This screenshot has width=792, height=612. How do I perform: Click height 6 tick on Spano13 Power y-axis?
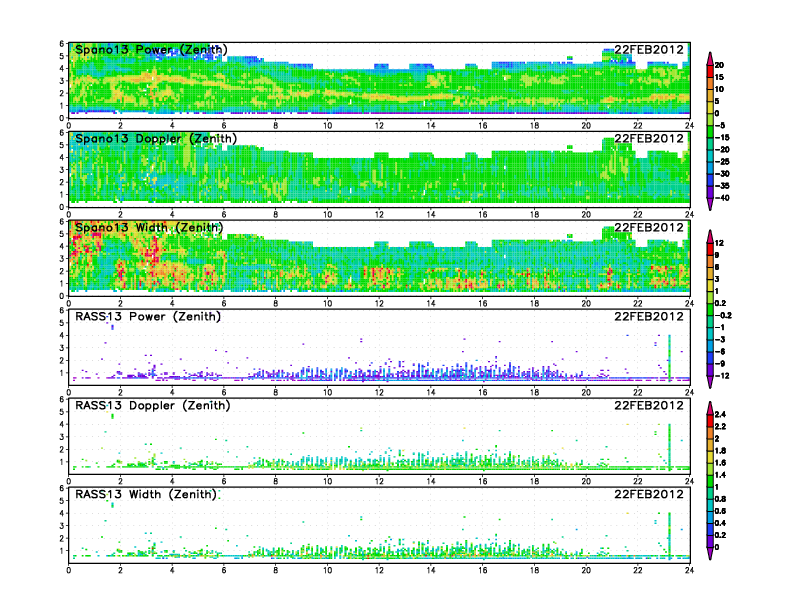[x=62, y=44]
